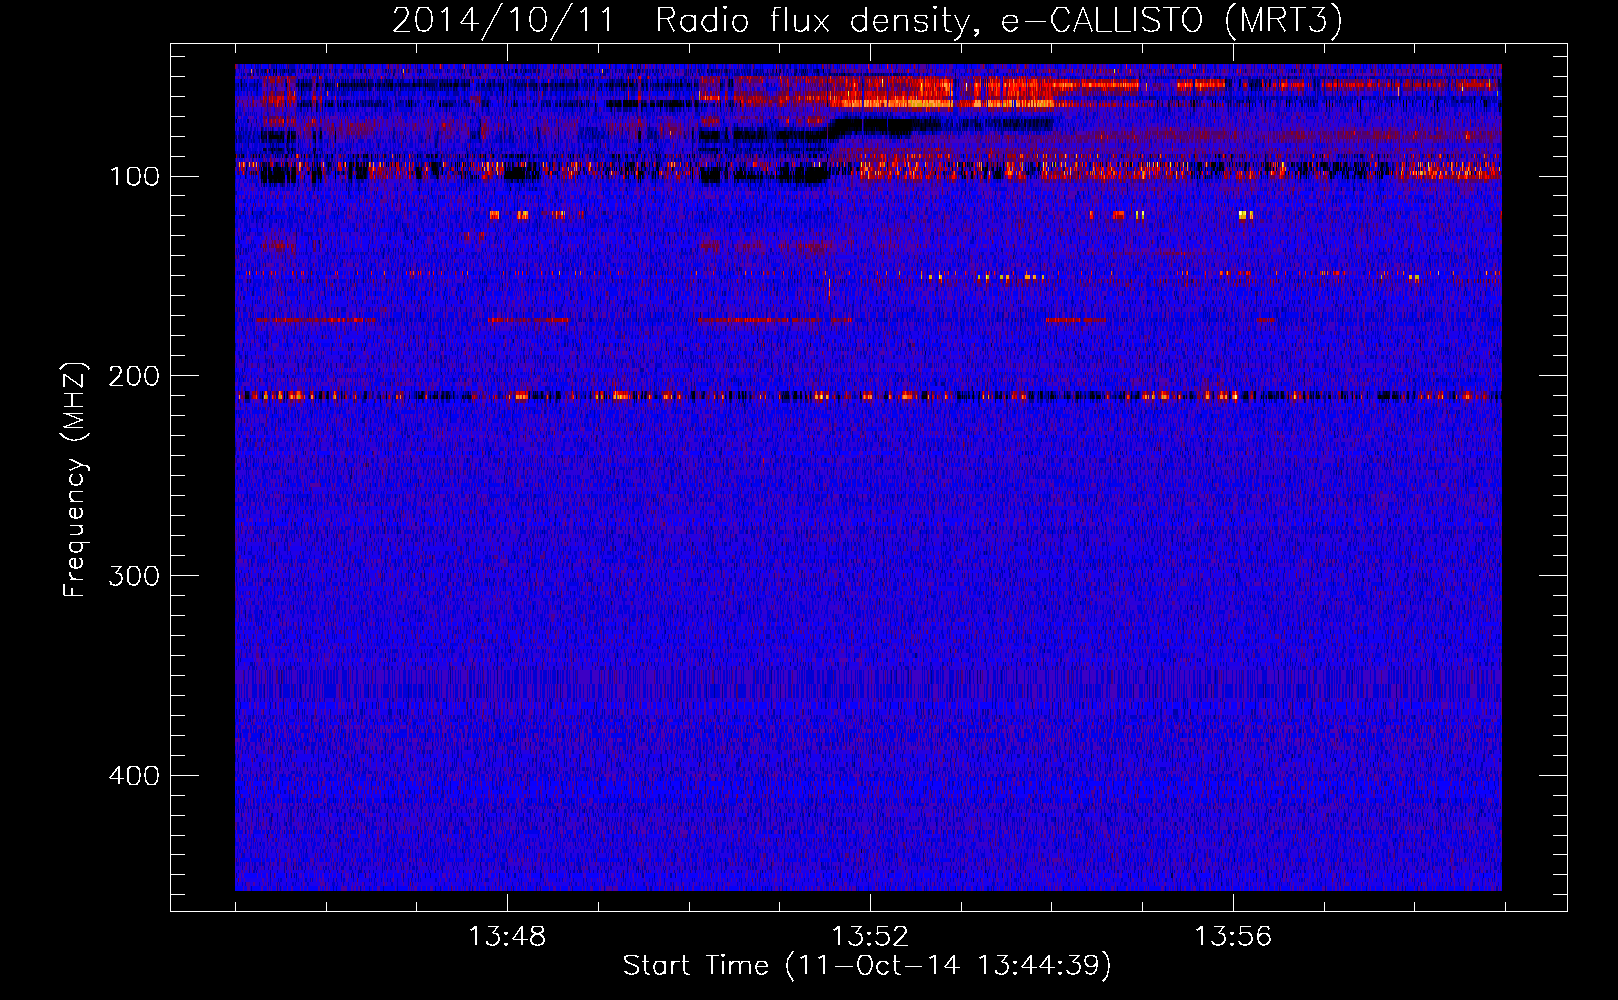1618x1000 pixels.
Task: Click the 13:48 time tick label
Action: (507, 936)
